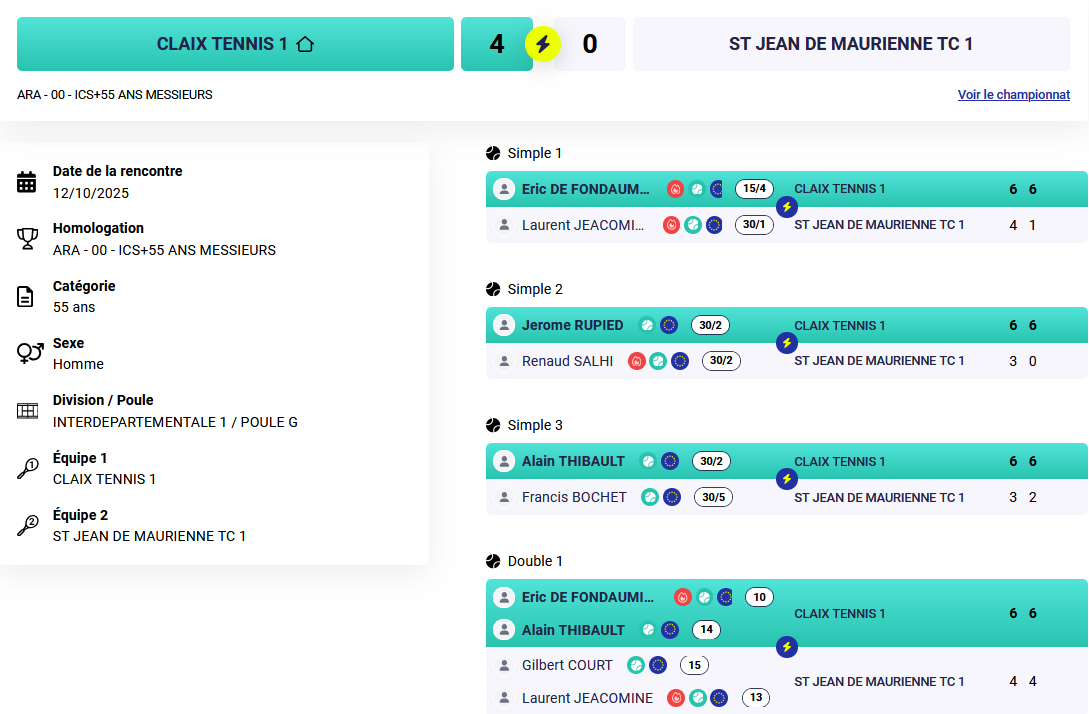Click the lightning icon in the Double 1 match
Image resolution: width=1089 pixels, height=714 pixels.
click(787, 647)
